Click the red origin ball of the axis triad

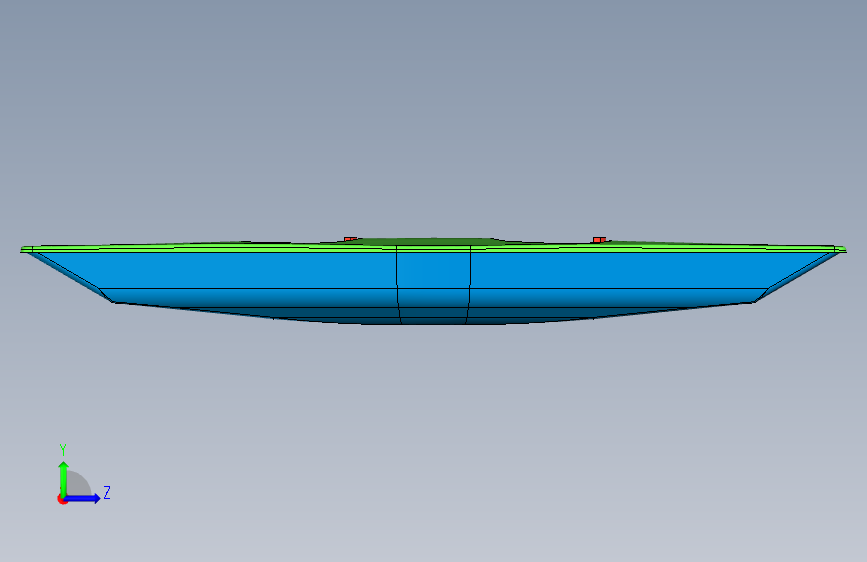[x=62, y=499]
